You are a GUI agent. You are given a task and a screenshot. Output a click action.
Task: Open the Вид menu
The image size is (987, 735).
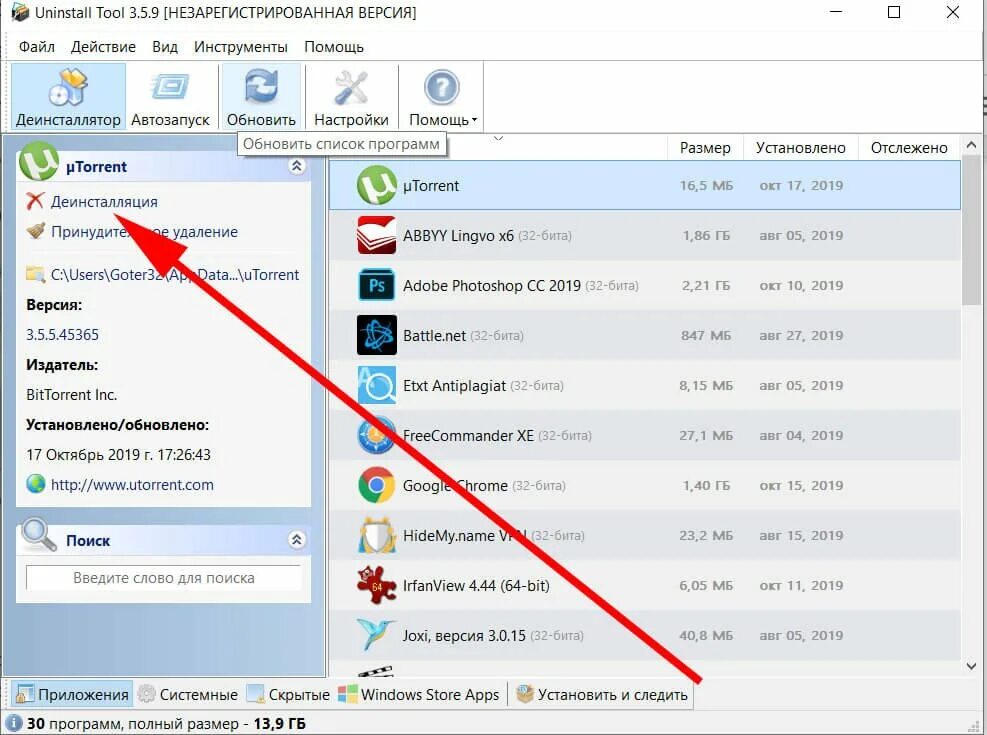[x=165, y=47]
